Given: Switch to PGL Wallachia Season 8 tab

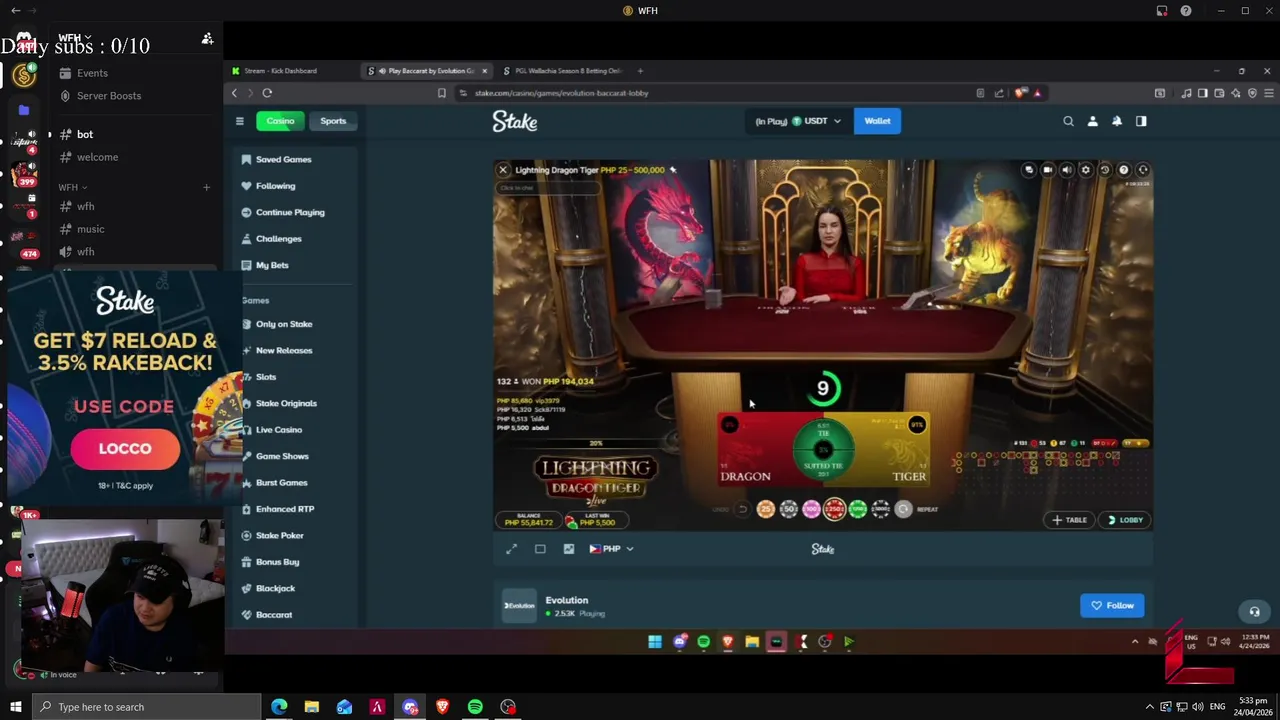Looking at the screenshot, I should 563,71.
